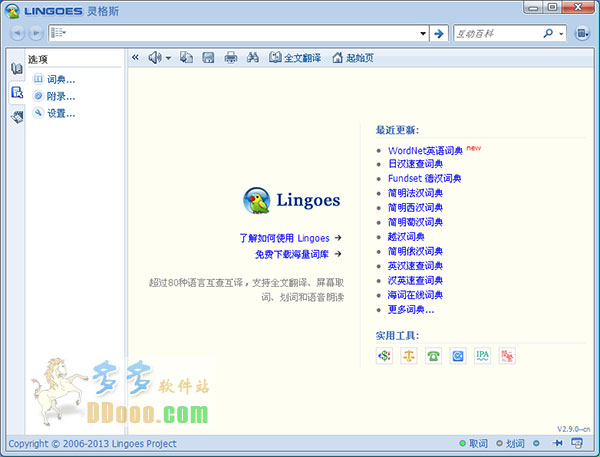Toggle 取词 cursor capture in status bar
The width and height of the screenshot is (600, 457).
coord(474,443)
